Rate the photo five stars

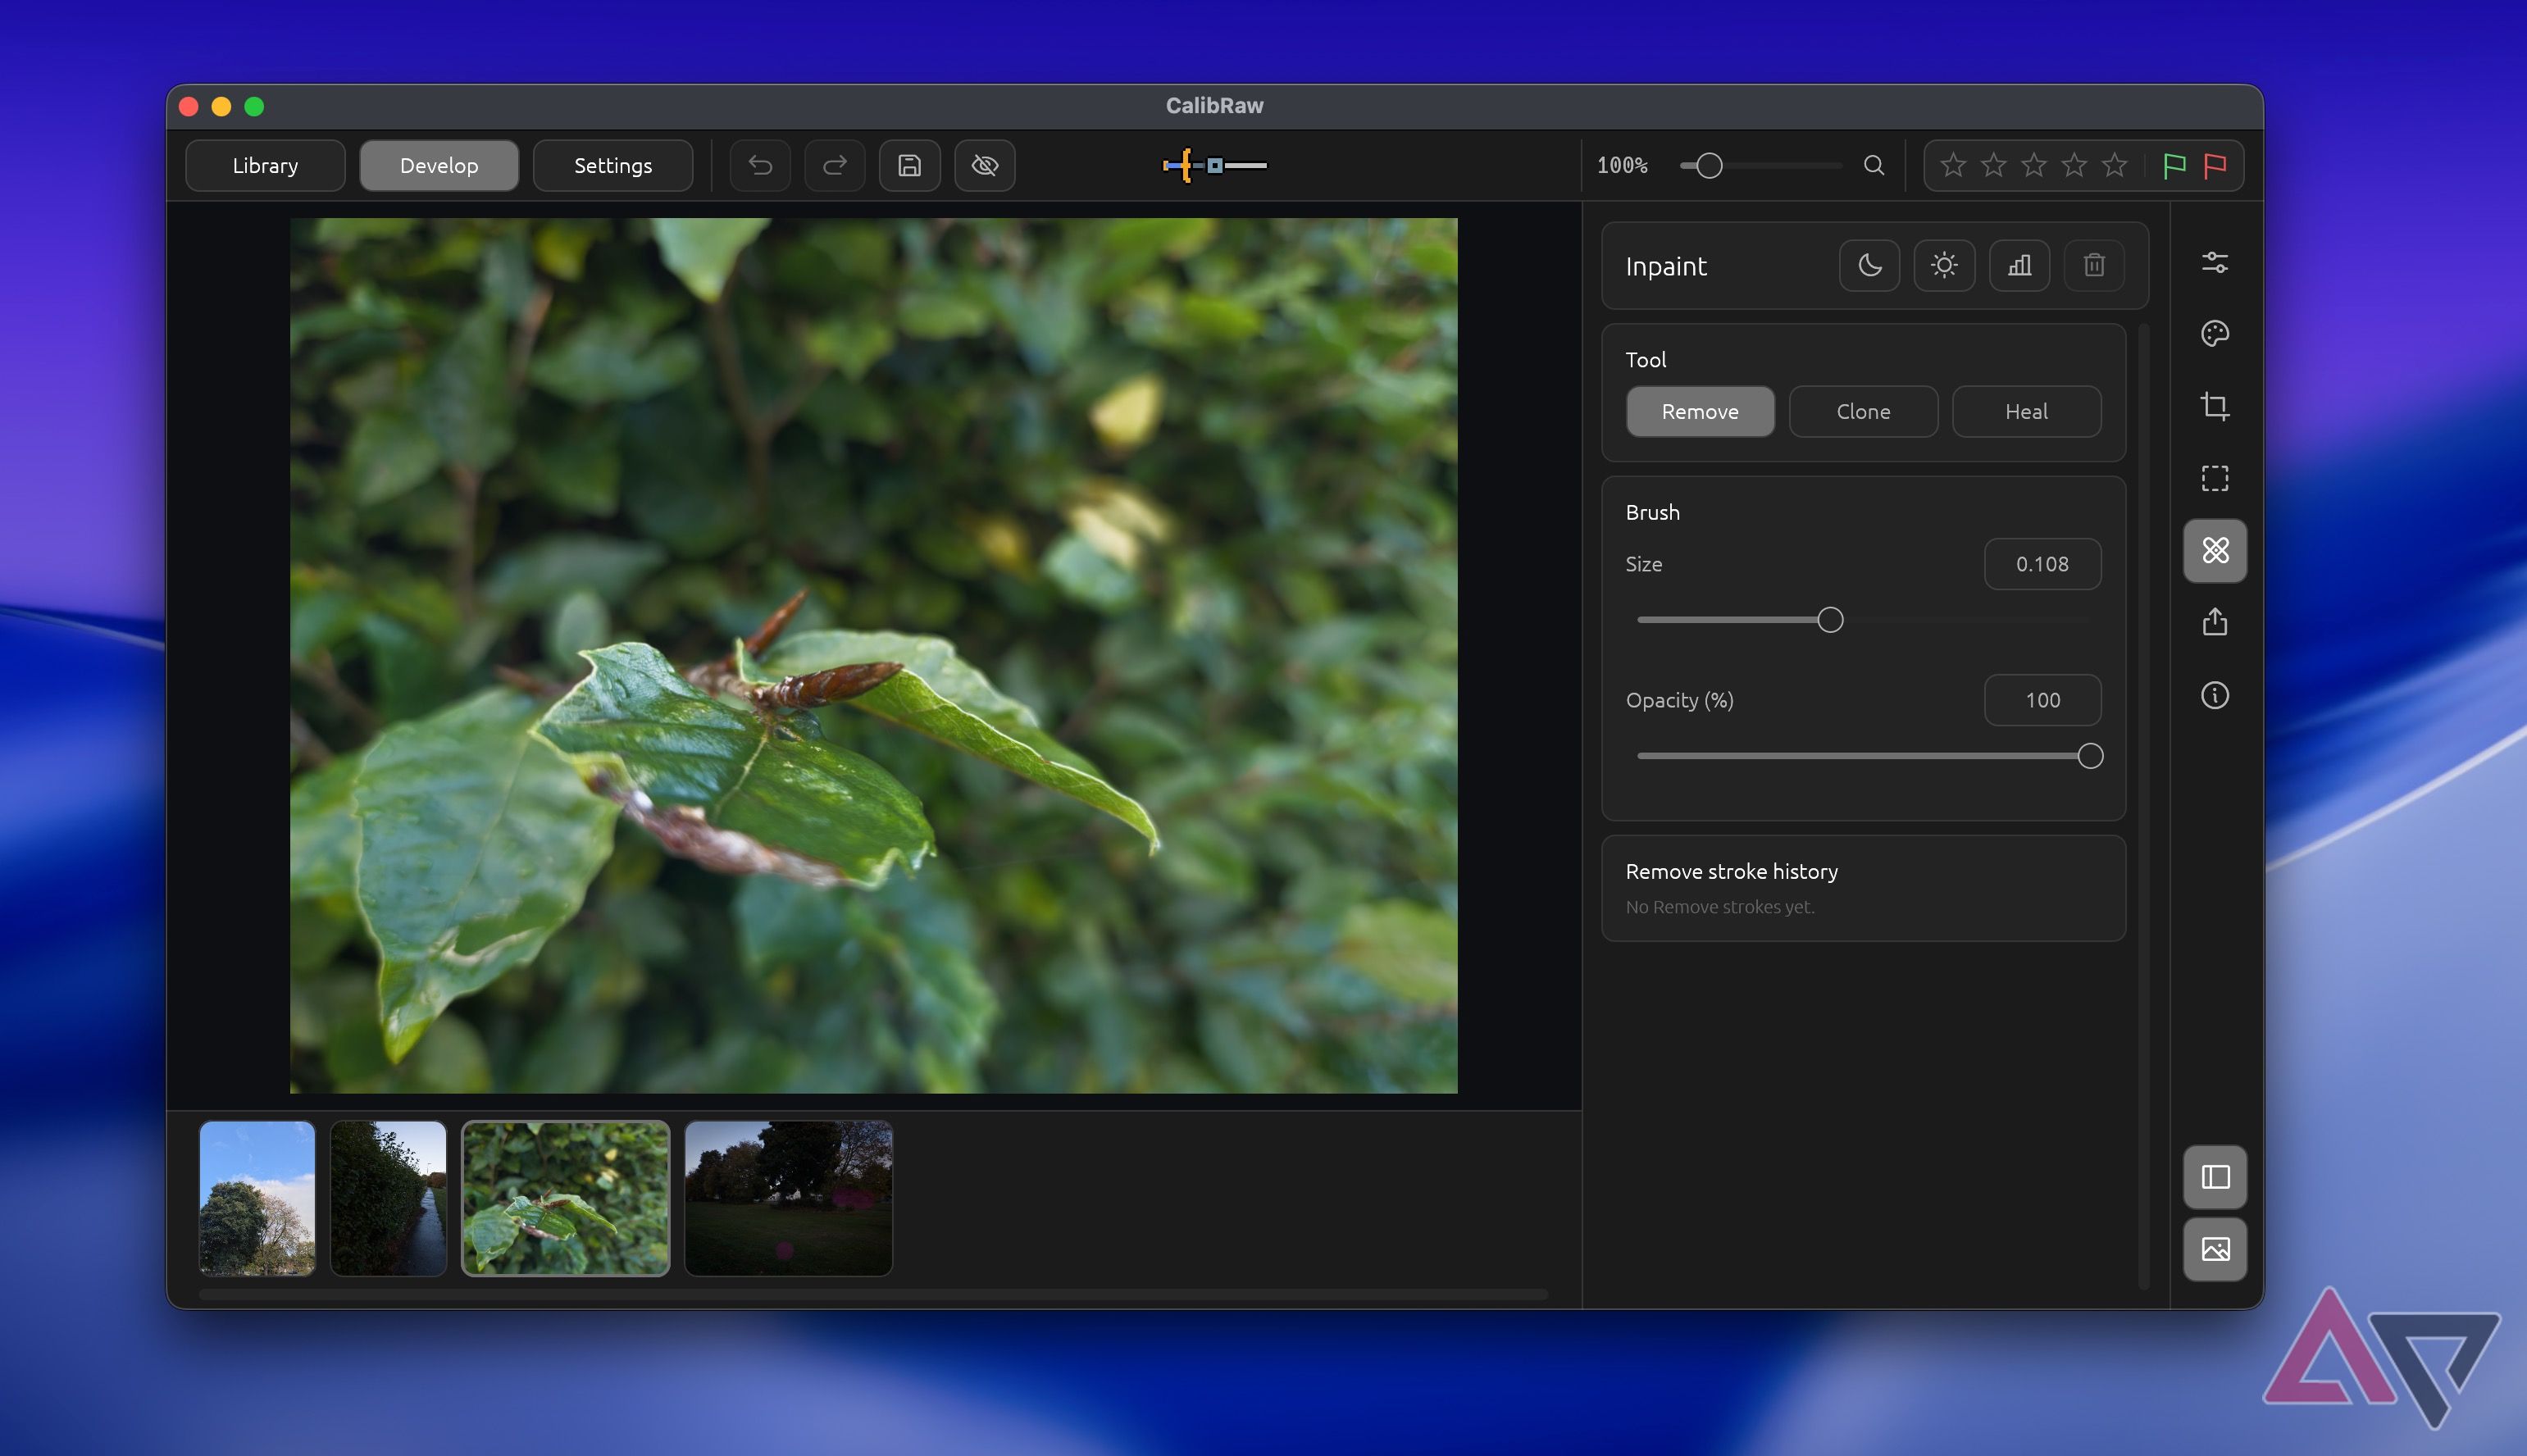[x=2114, y=165]
